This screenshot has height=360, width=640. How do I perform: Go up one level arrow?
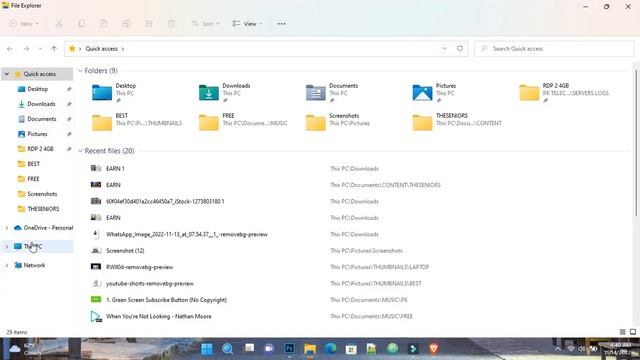tap(54, 49)
